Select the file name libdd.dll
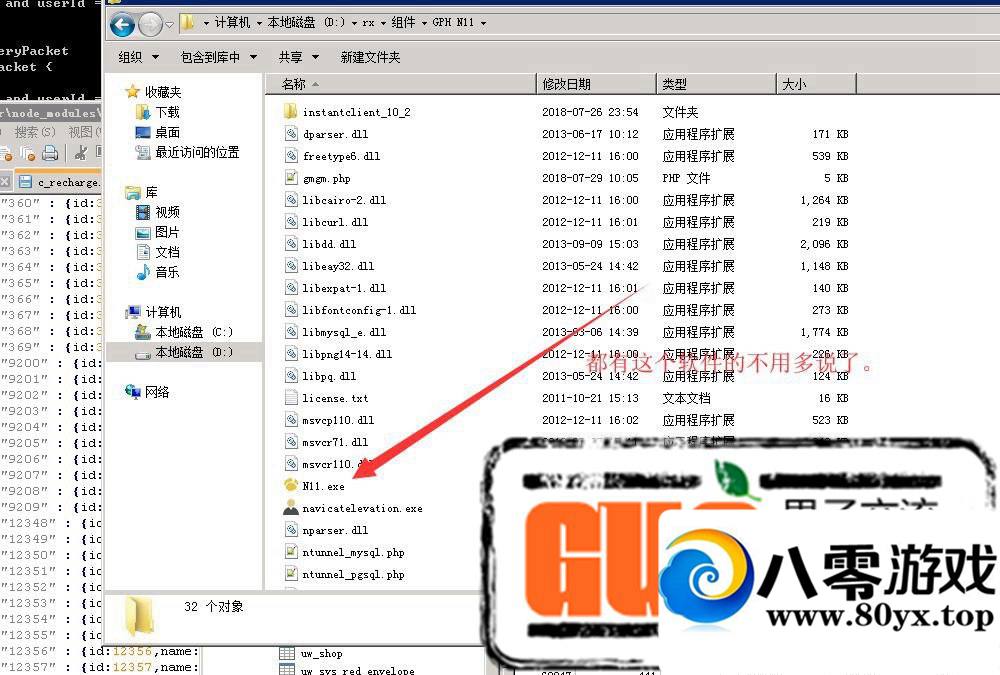Image resolution: width=1000 pixels, height=675 pixels. 329,244
